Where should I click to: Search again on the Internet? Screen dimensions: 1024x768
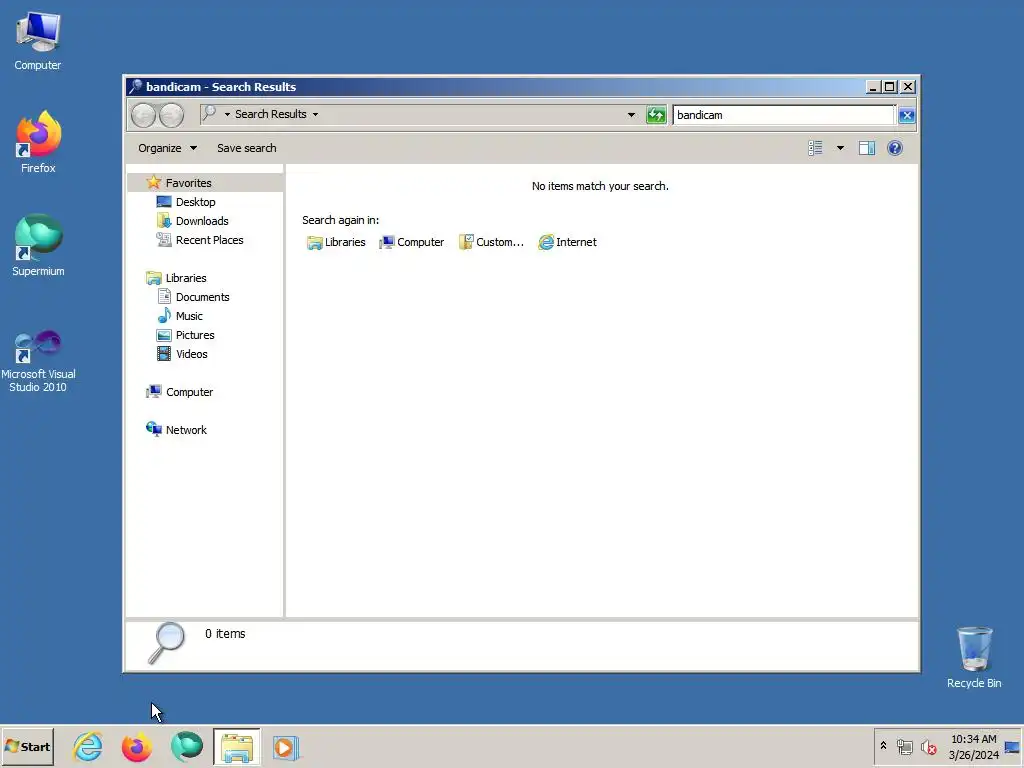click(568, 242)
